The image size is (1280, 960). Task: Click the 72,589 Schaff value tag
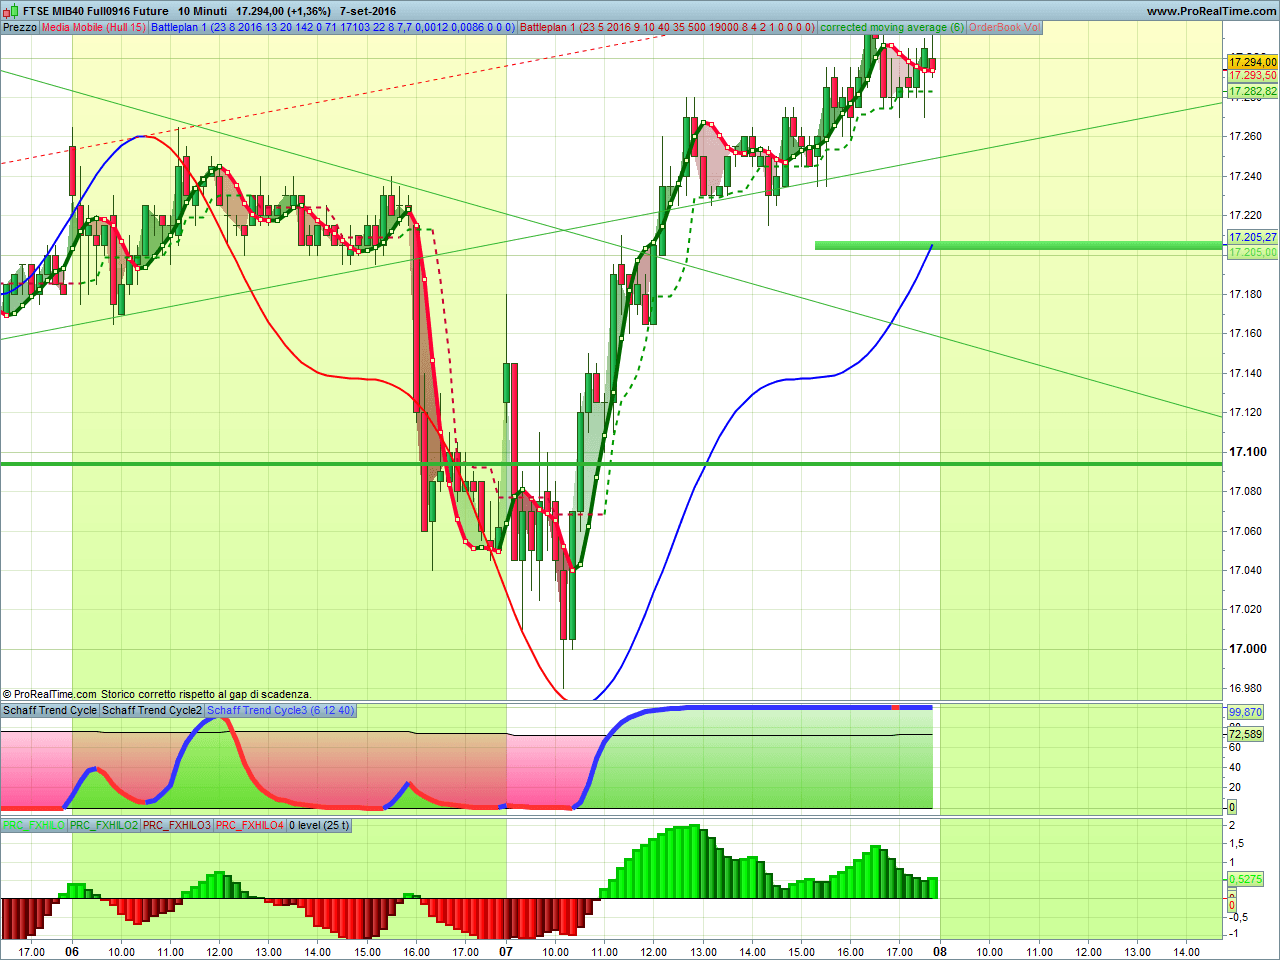(1246, 734)
